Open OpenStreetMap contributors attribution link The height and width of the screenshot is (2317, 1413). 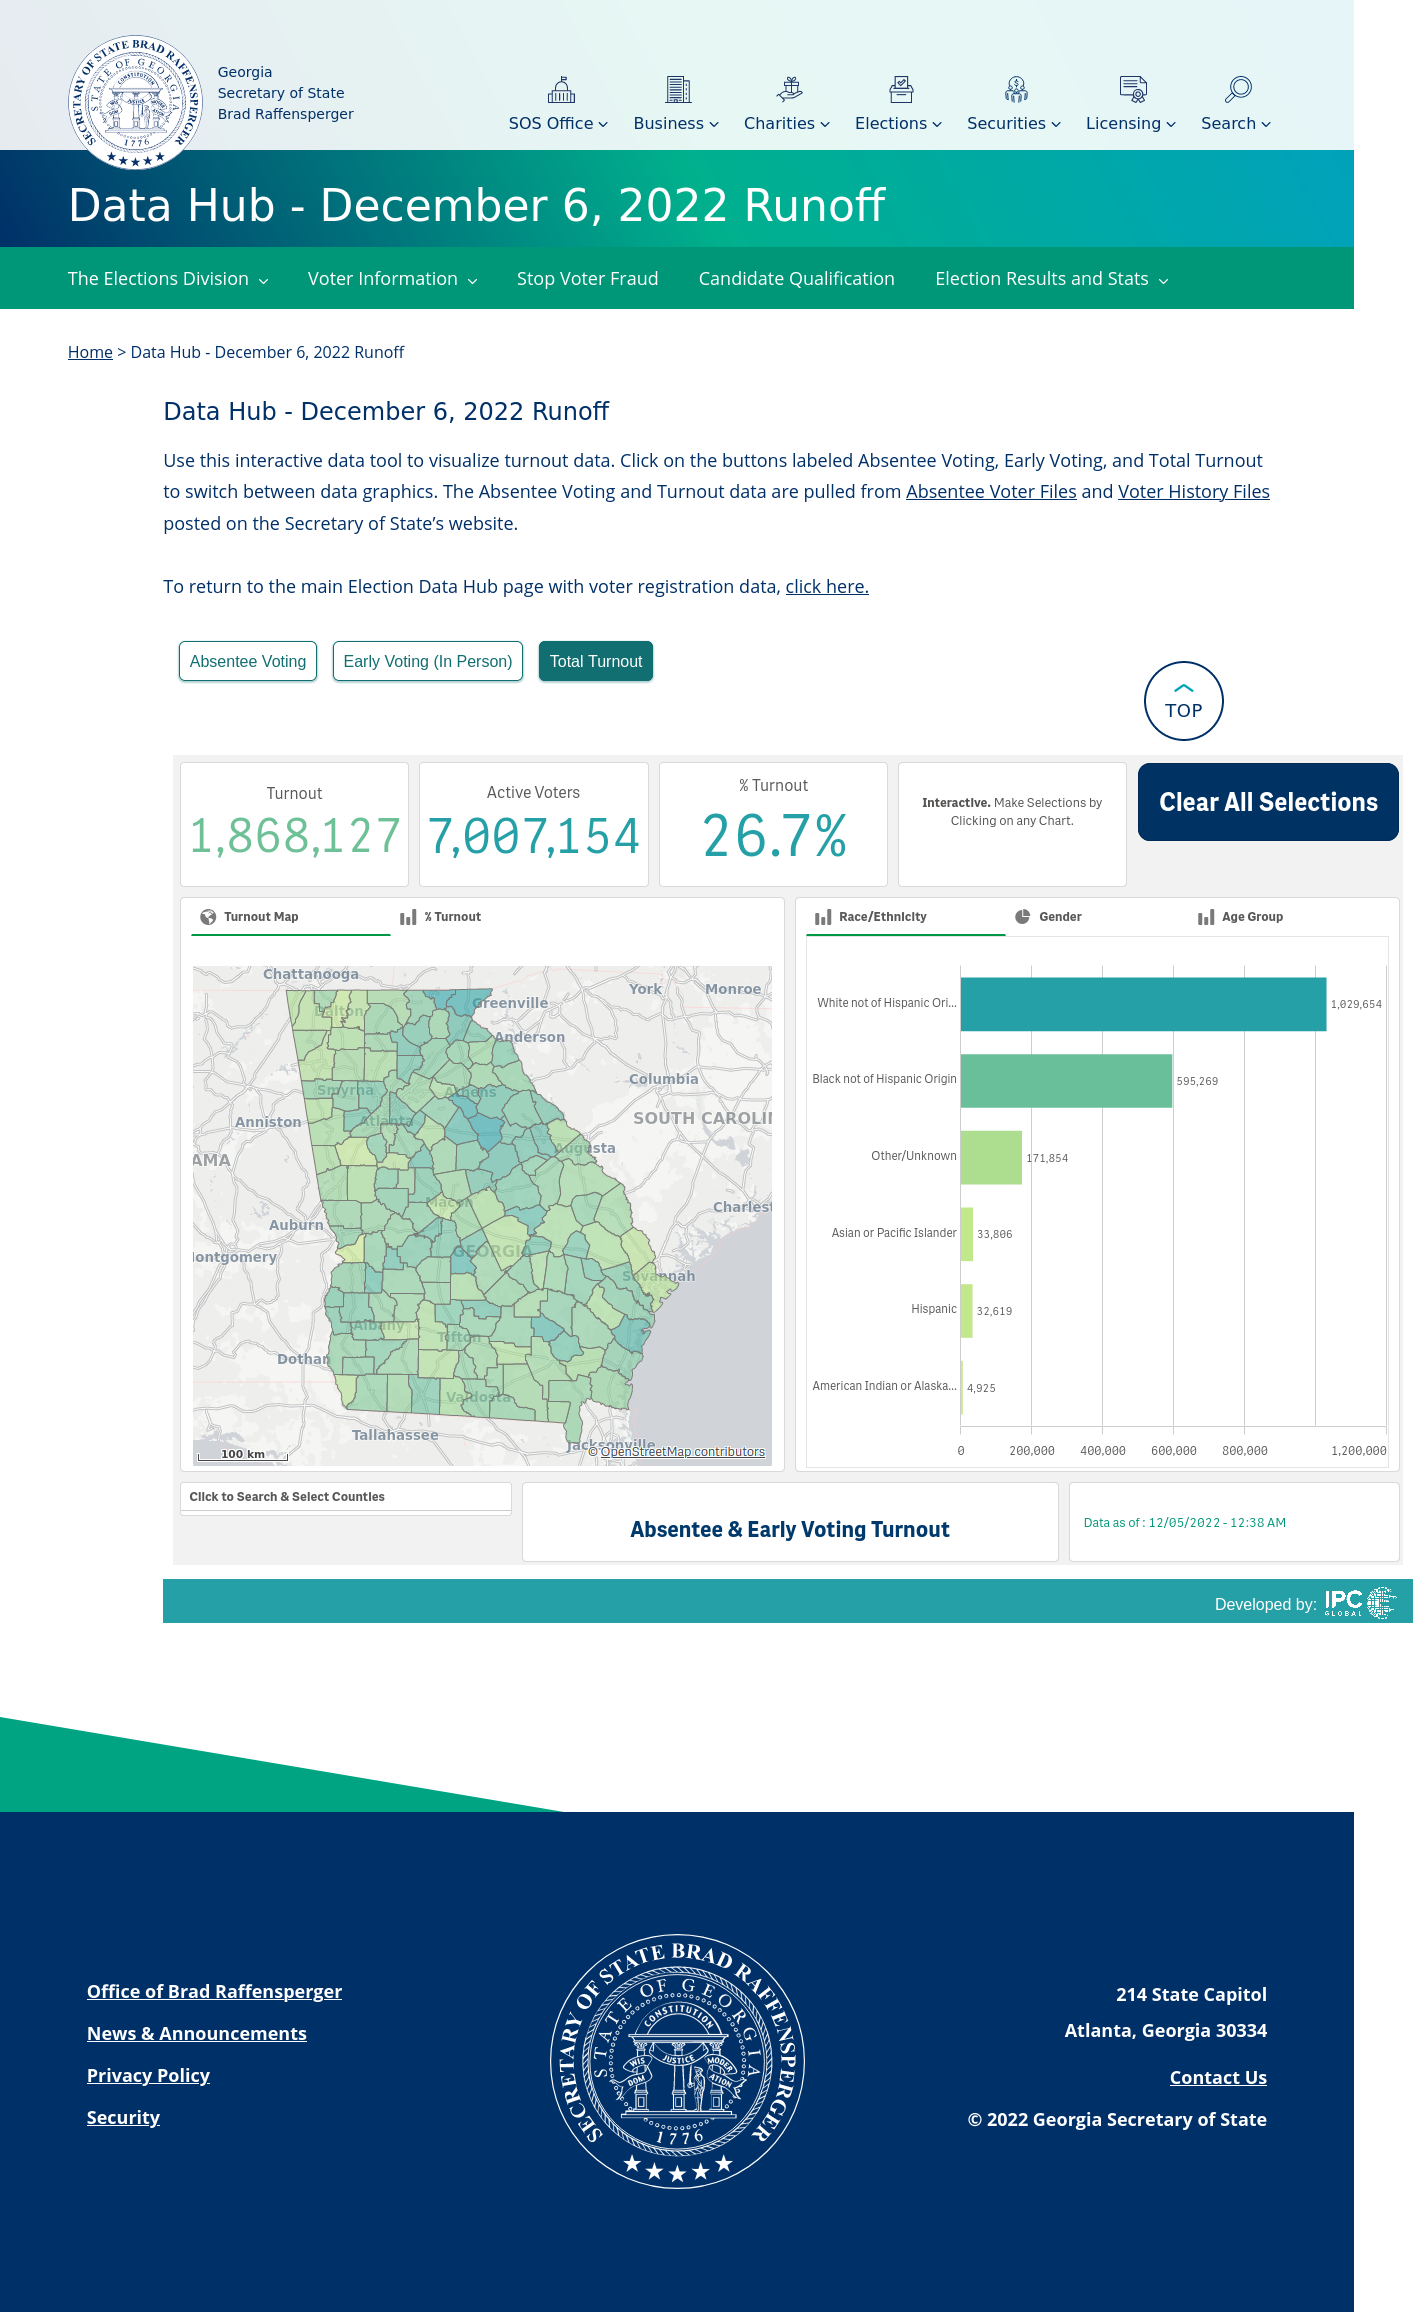point(683,1452)
